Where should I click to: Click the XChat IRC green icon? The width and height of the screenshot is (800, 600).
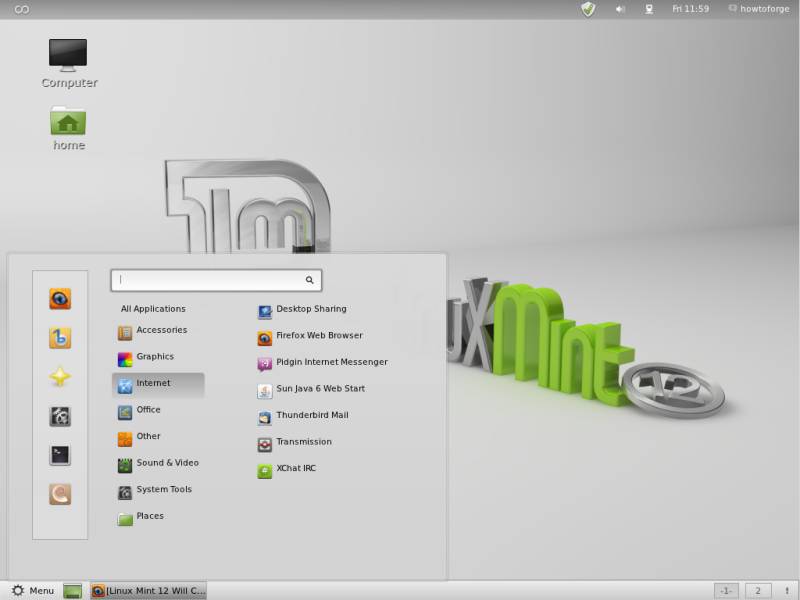coord(265,471)
